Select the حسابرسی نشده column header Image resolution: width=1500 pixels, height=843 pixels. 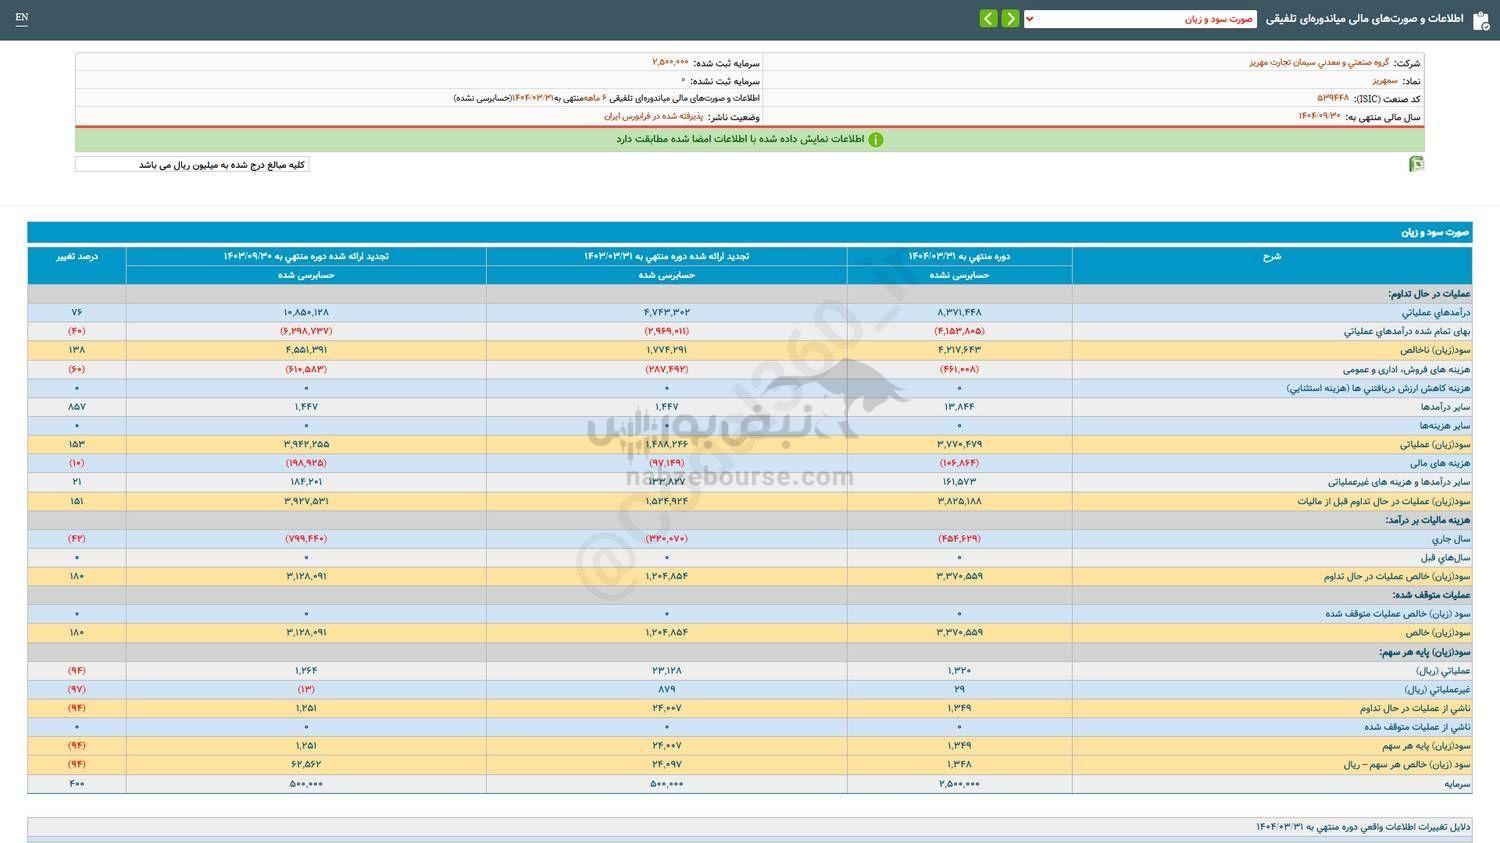point(958,275)
